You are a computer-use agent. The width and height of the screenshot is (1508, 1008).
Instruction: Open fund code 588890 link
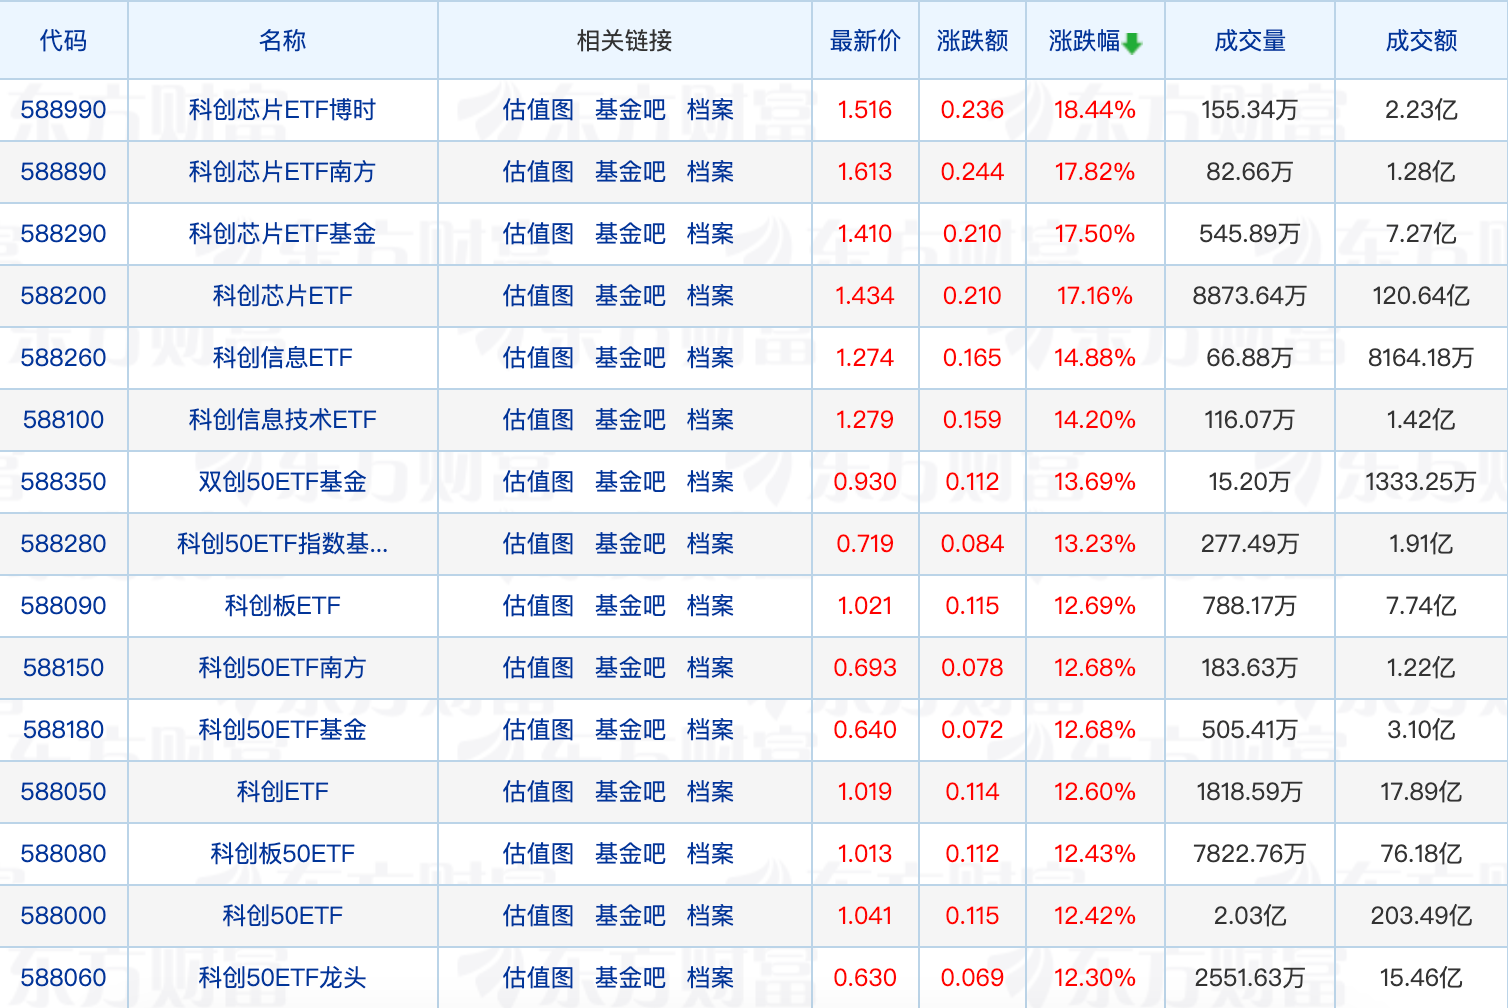[x=63, y=172]
